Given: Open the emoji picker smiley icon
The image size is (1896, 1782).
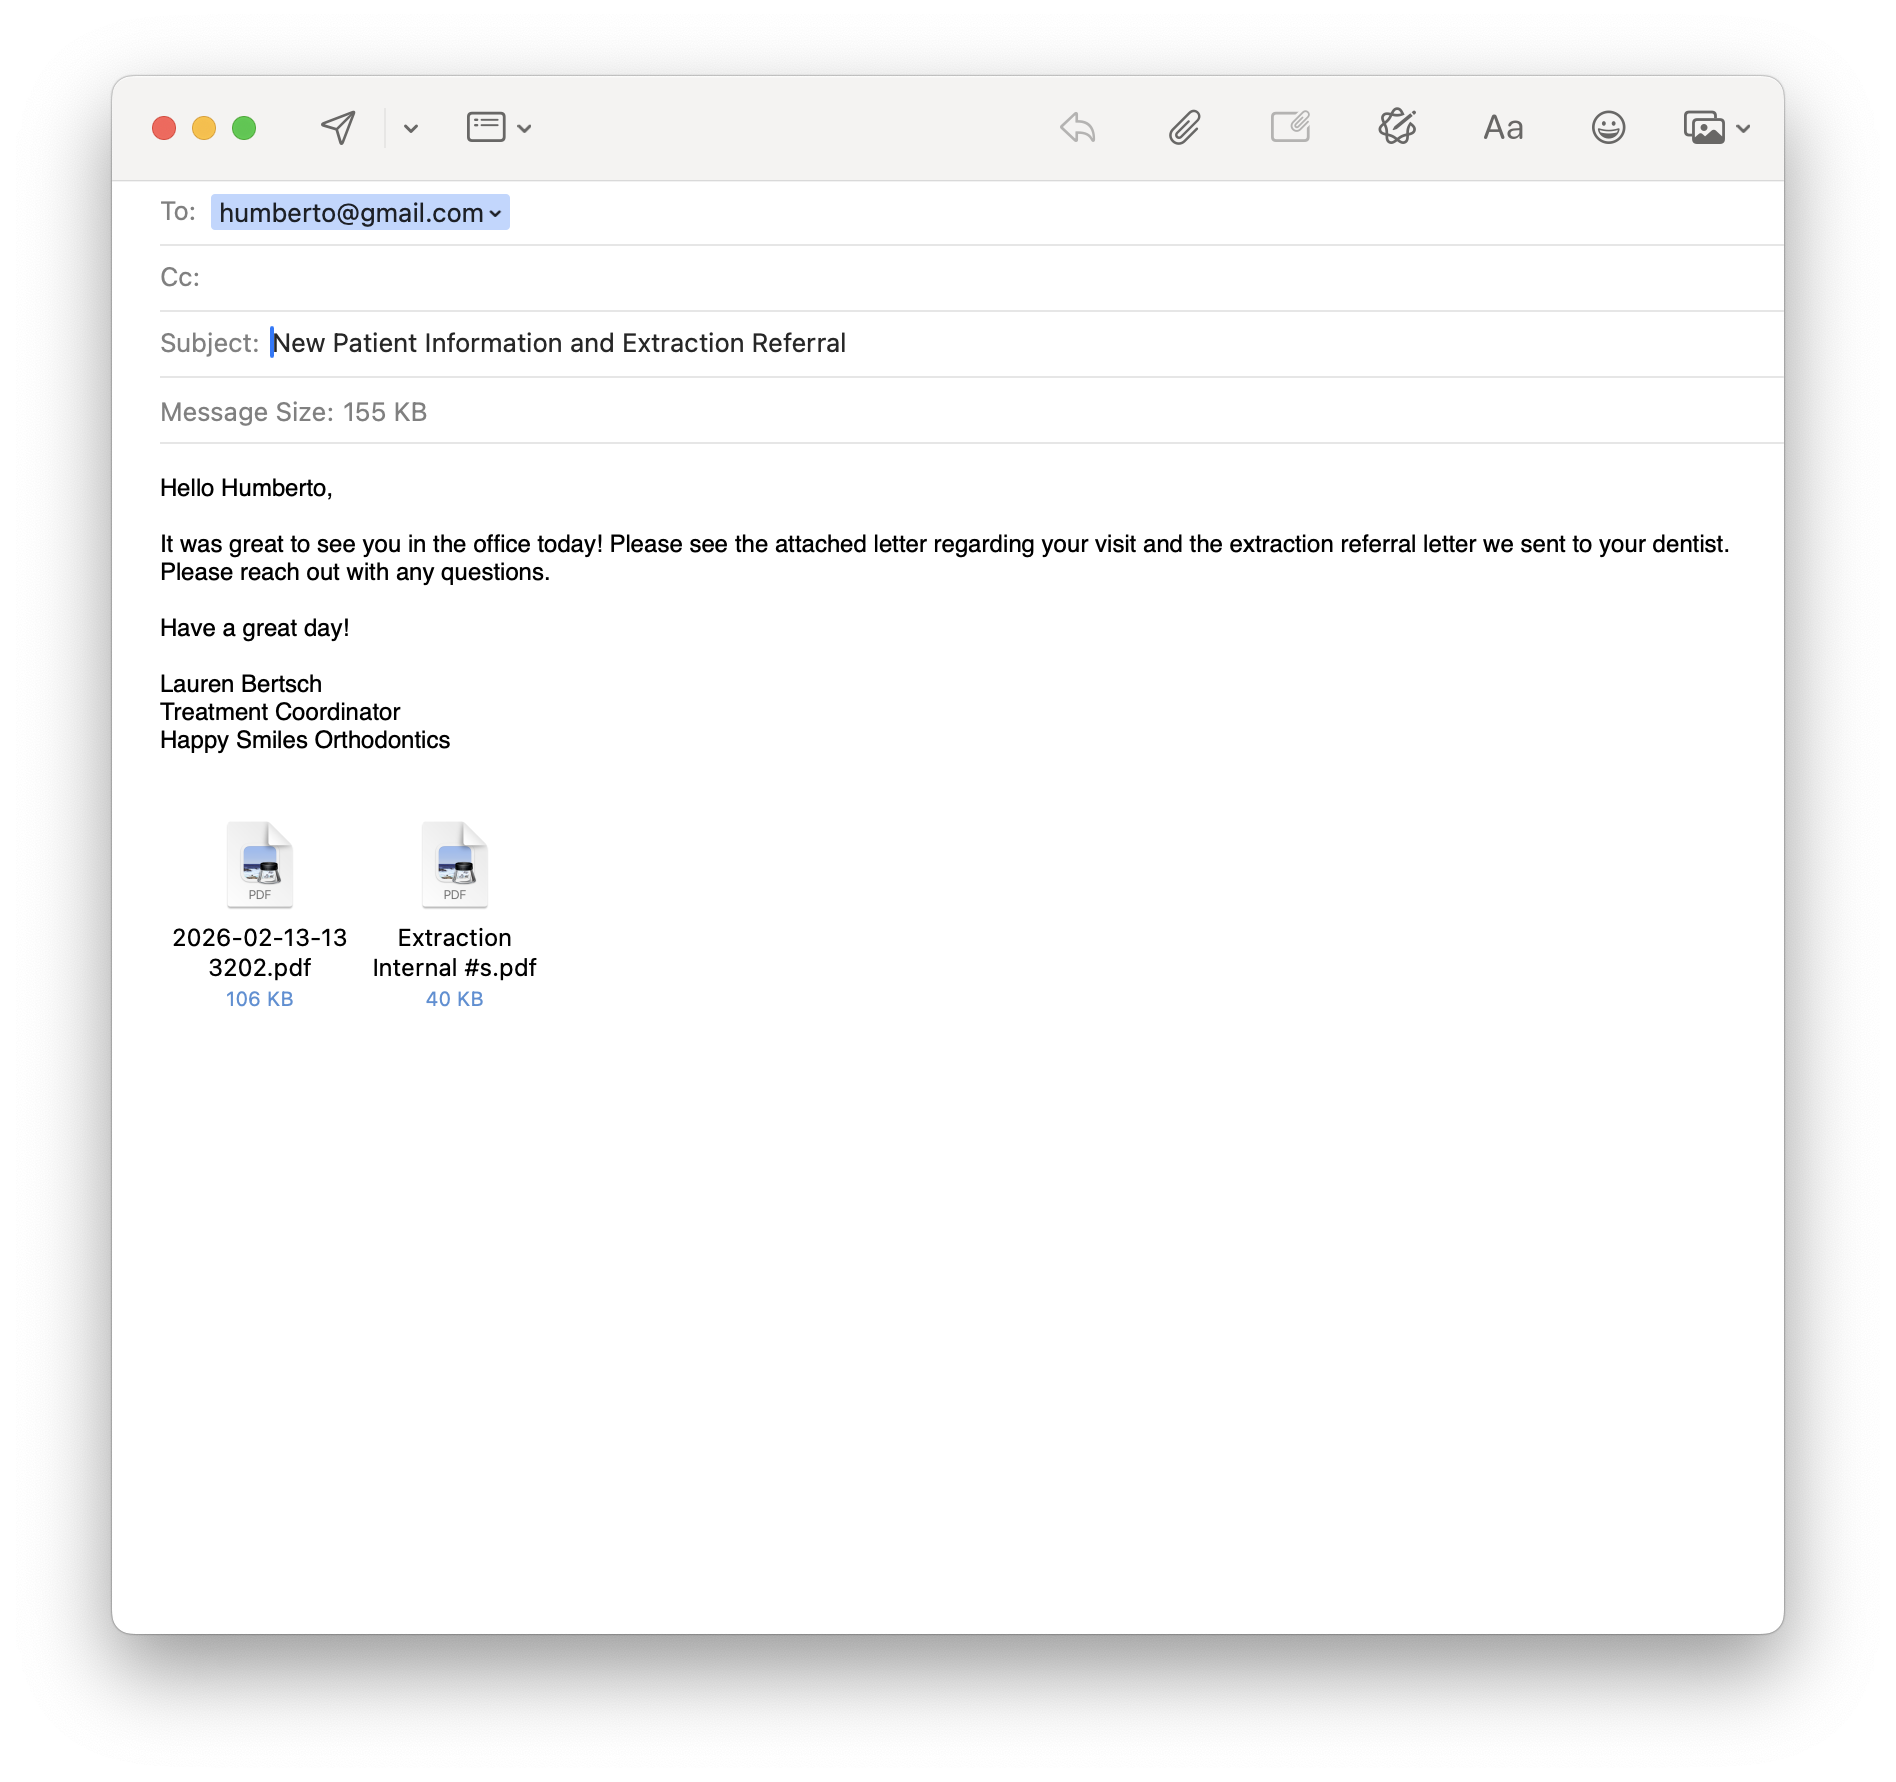Looking at the screenshot, I should coord(1608,128).
